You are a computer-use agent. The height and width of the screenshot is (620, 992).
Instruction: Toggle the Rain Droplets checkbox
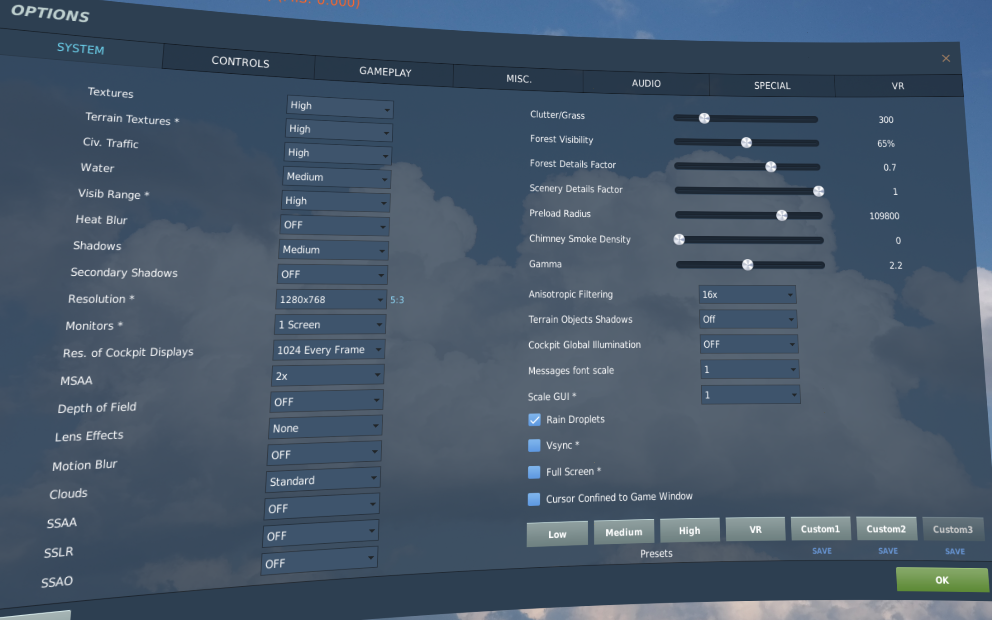535,419
